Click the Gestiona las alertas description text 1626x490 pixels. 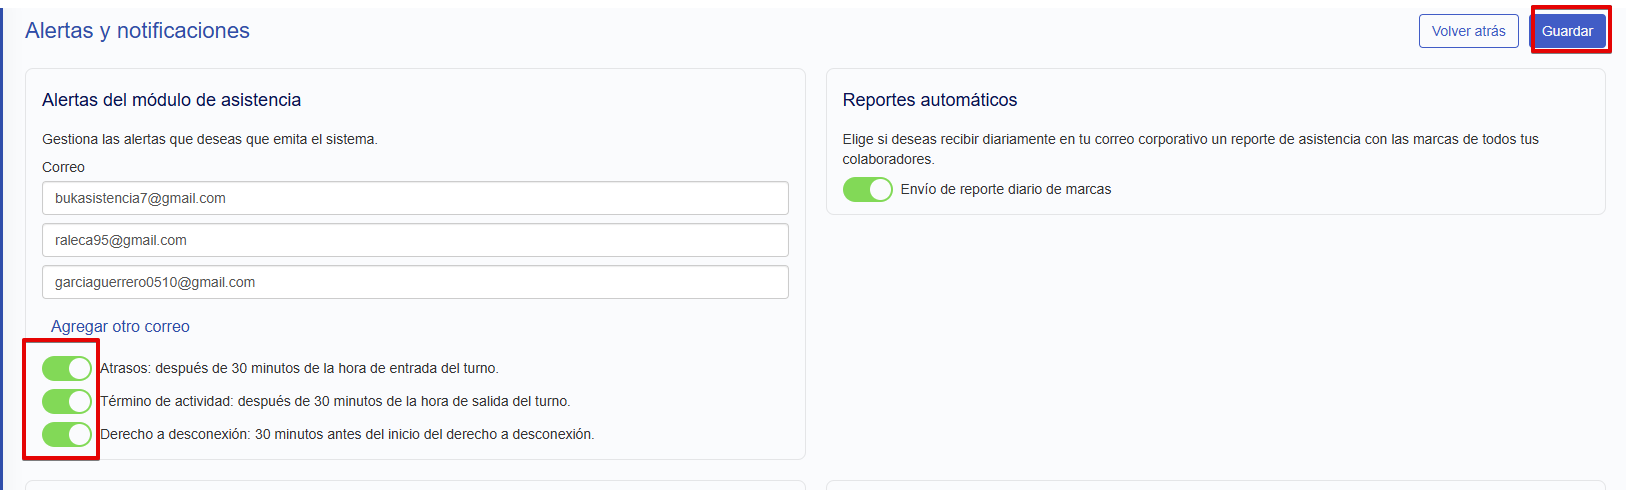click(209, 140)
